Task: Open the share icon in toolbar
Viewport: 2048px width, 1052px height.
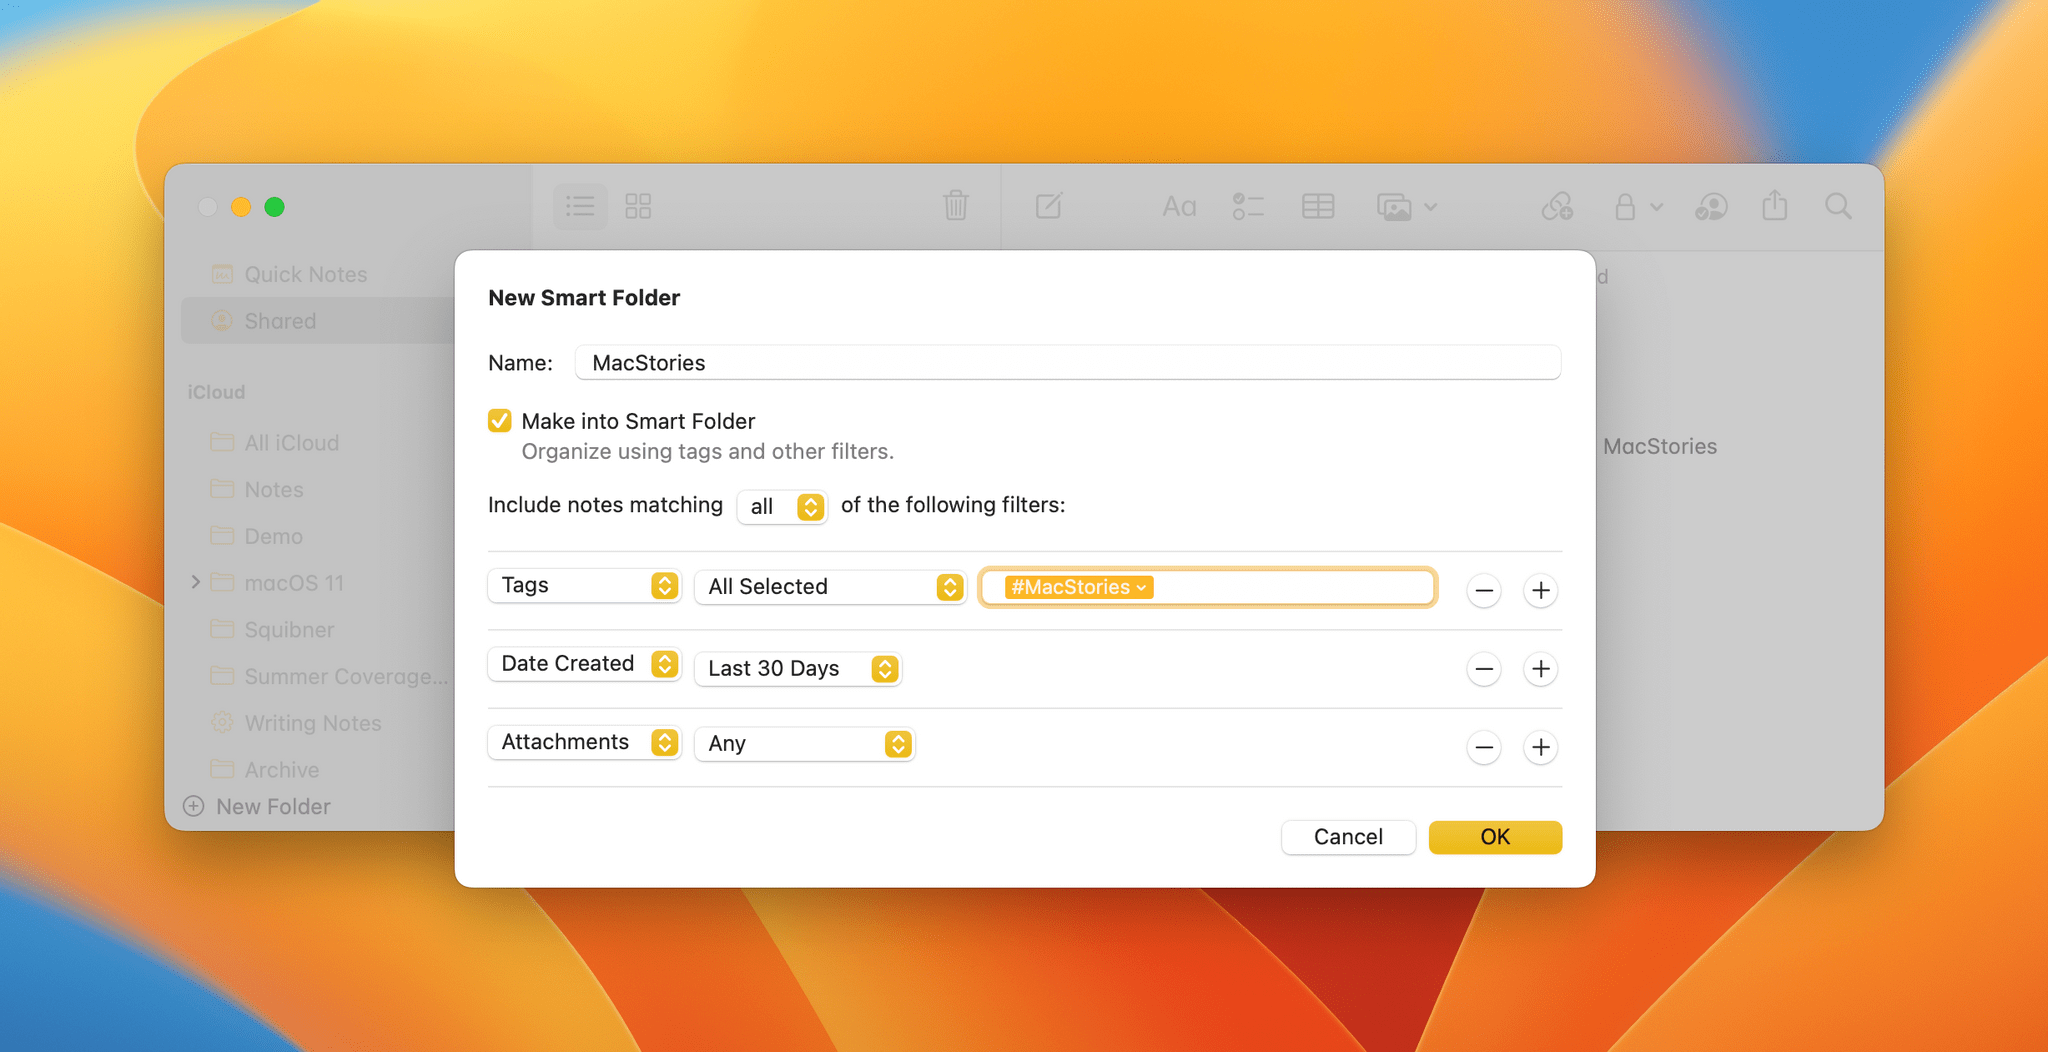Action: [1775, 206]
